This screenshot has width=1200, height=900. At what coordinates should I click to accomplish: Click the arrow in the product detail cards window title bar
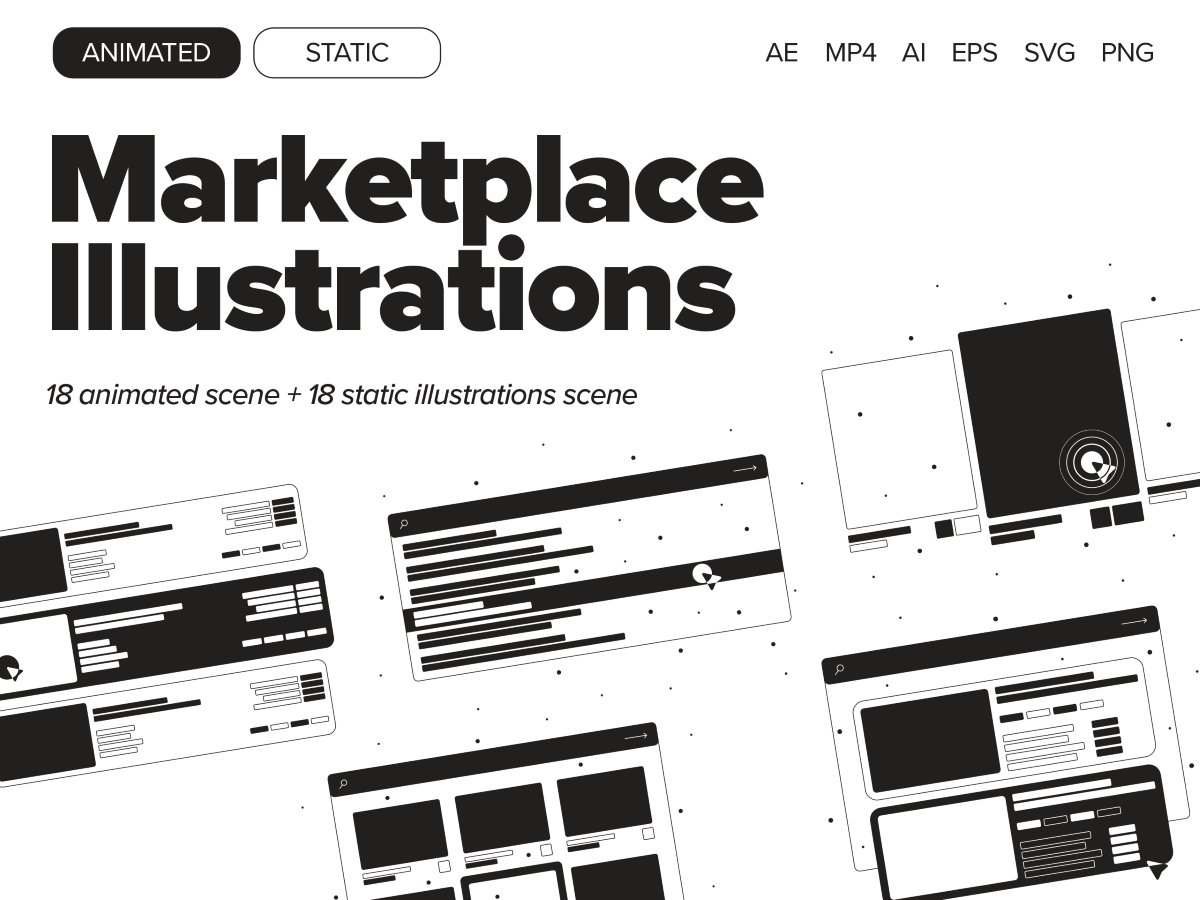[x=1135, y=621]
